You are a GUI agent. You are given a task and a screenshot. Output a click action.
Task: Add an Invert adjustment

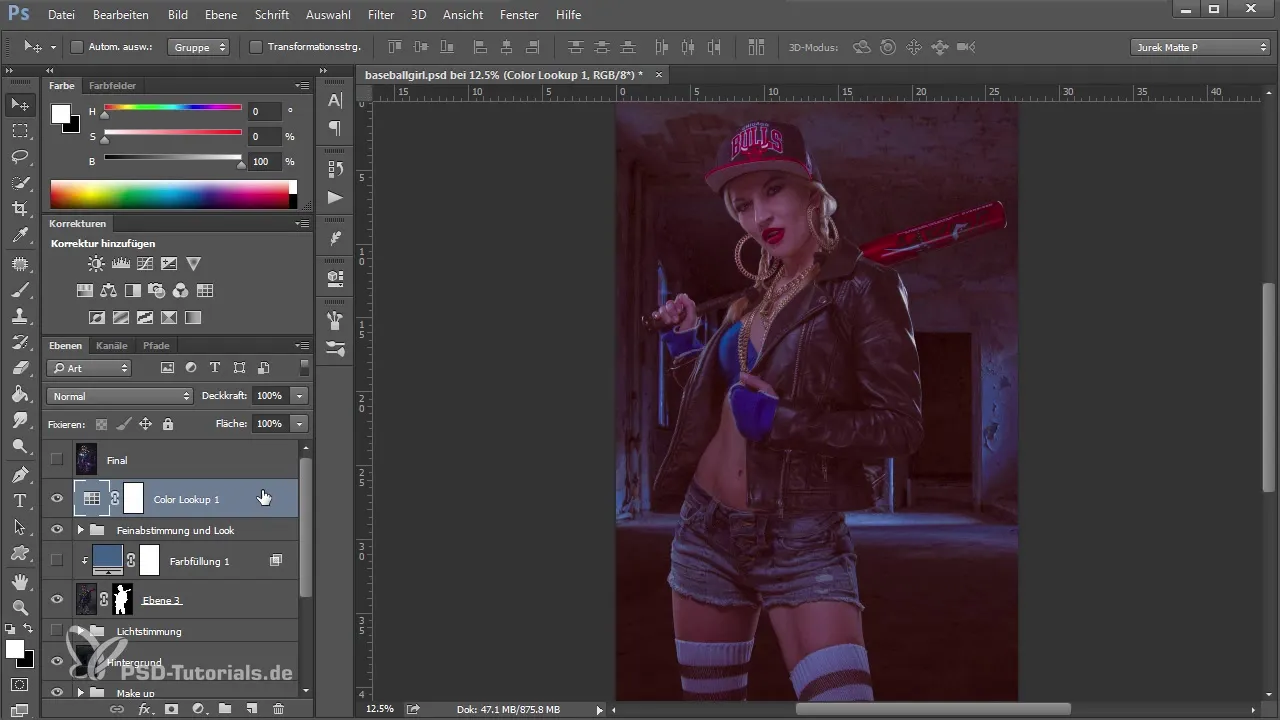click(97, 318)
